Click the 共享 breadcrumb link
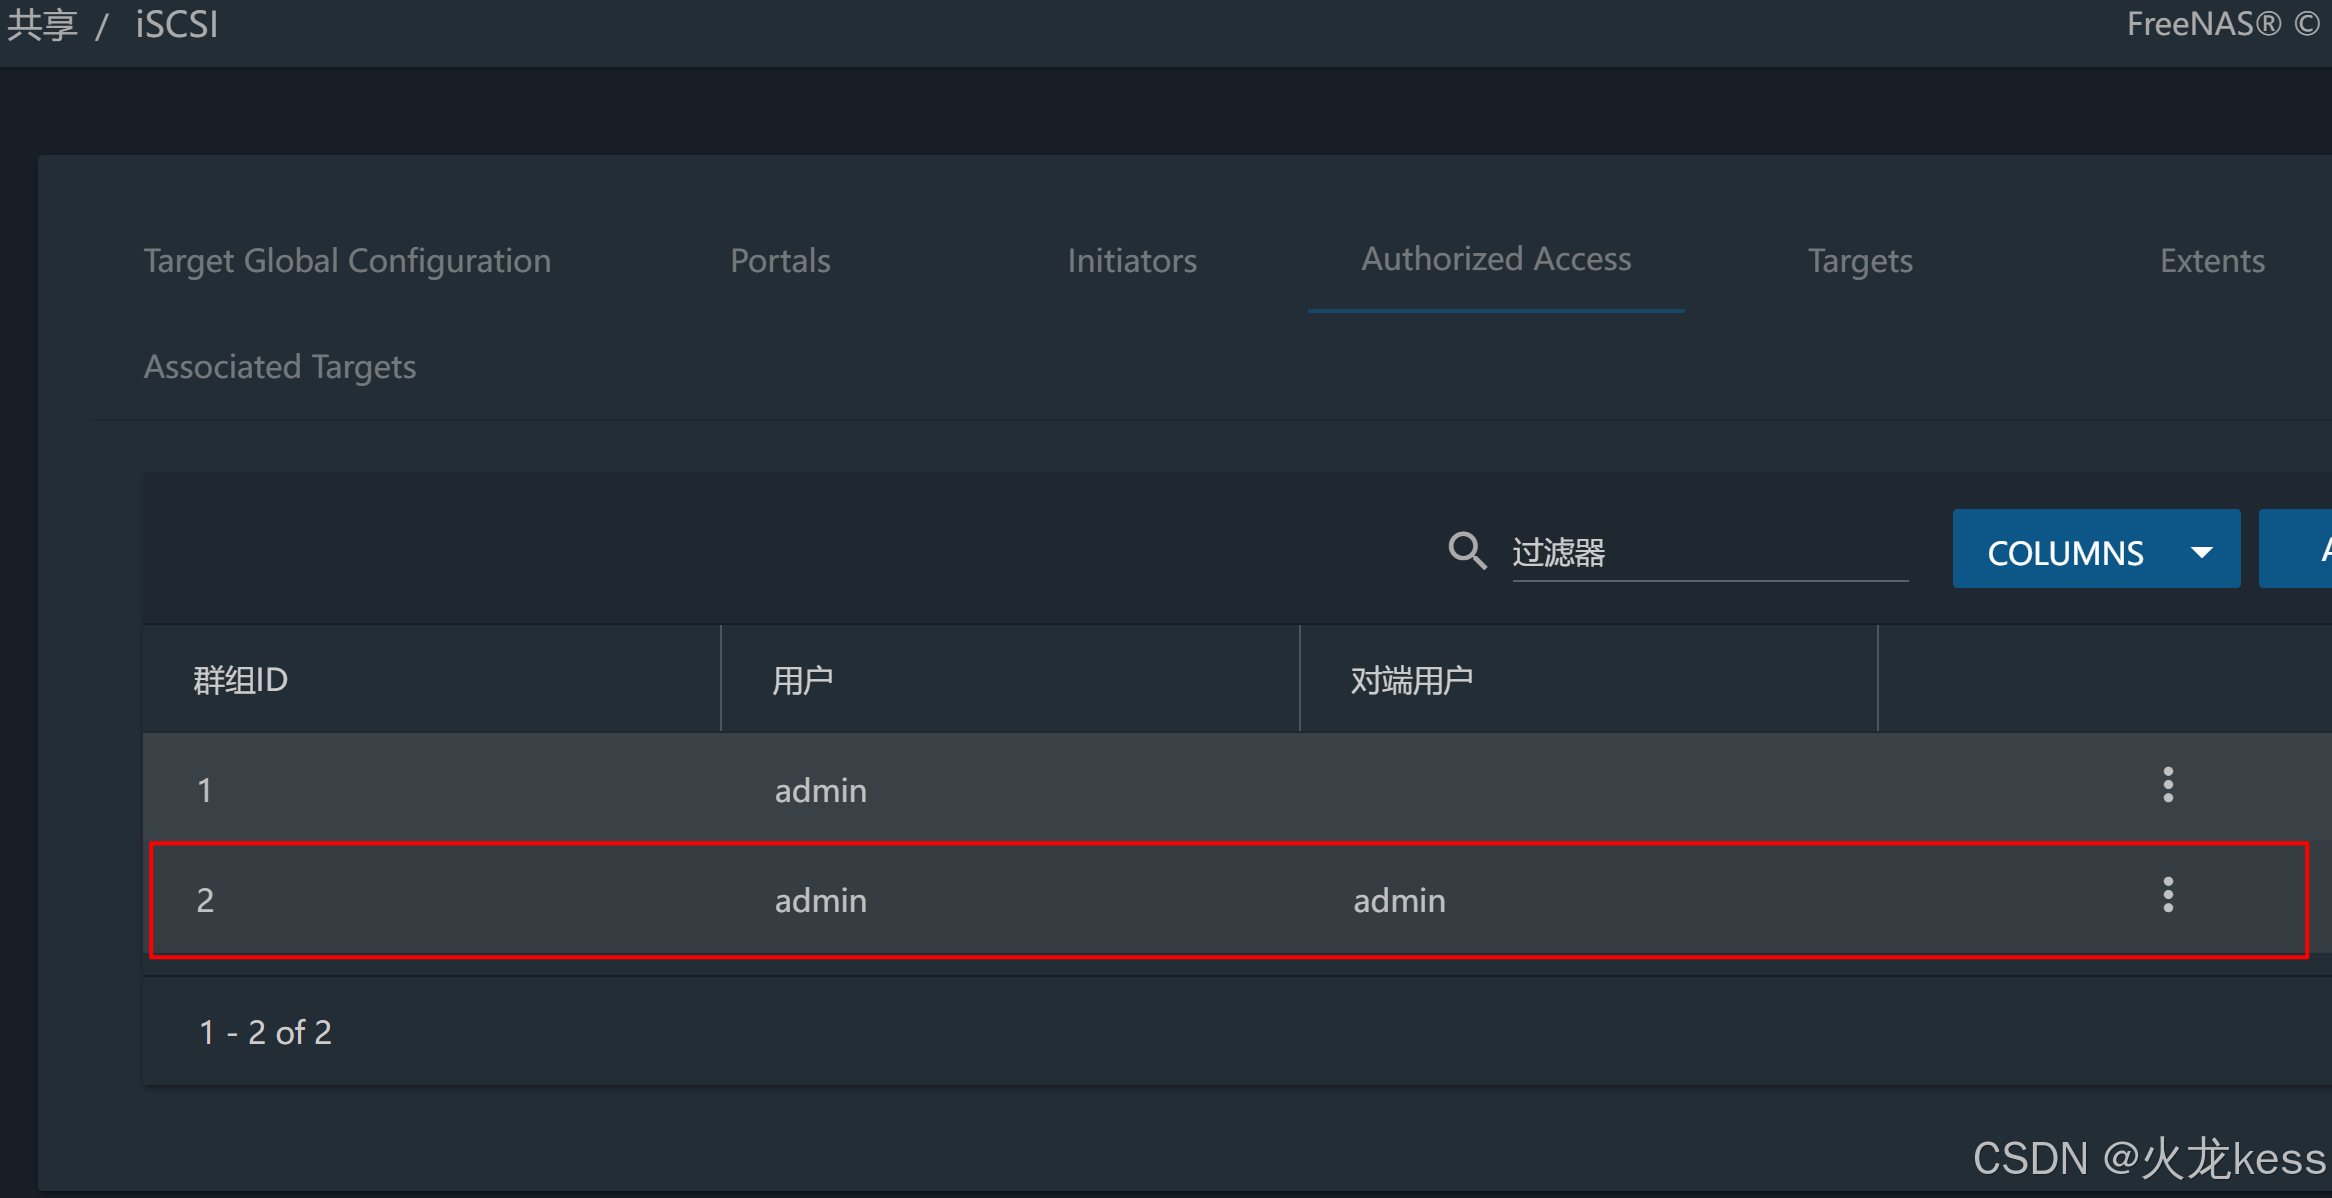The width and height of the screenshot is (2332, 1198). (43, 24)
